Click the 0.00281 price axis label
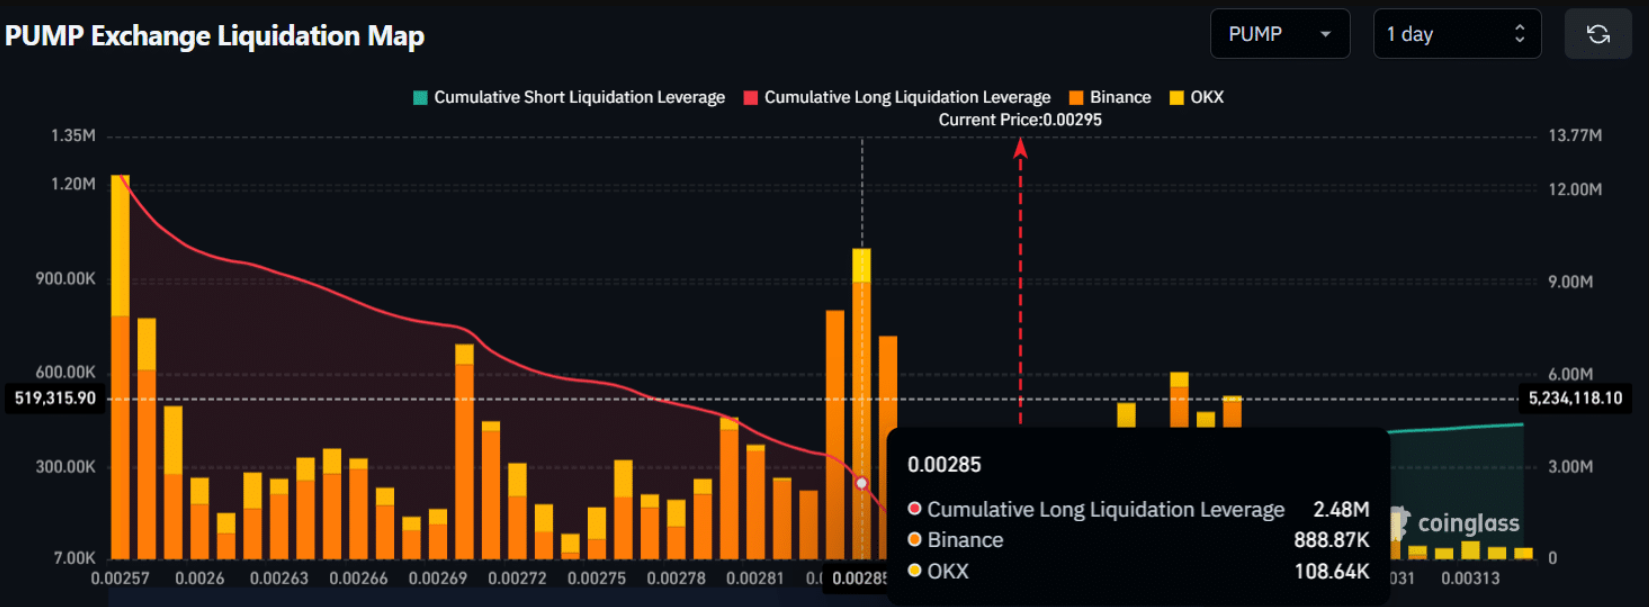 point(755,578)
